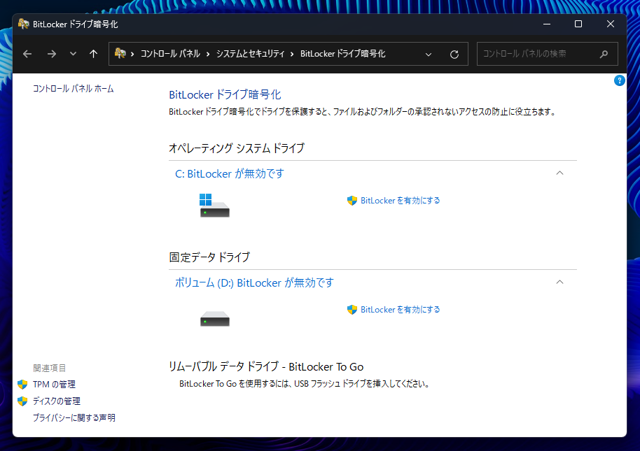This screenshot has width=640, height=451.
Task: Click title bar BitLocker app icon
Action: coord(23,24)
